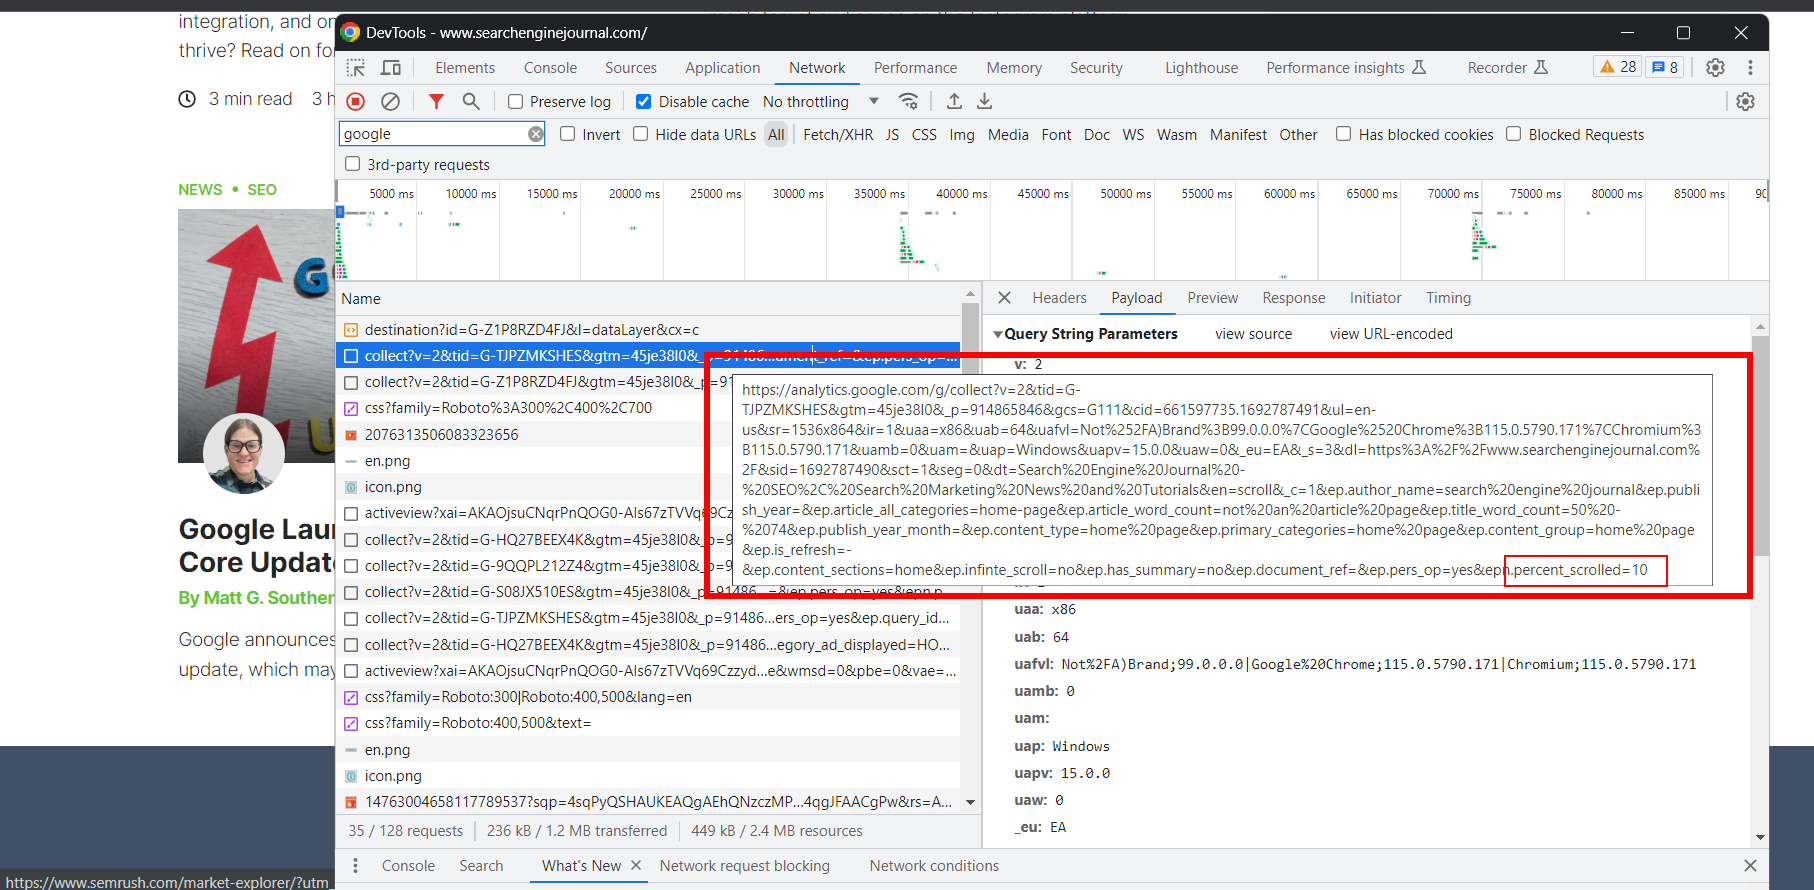
Task: Close the request details pane
Action: (x=1005, y=298)
